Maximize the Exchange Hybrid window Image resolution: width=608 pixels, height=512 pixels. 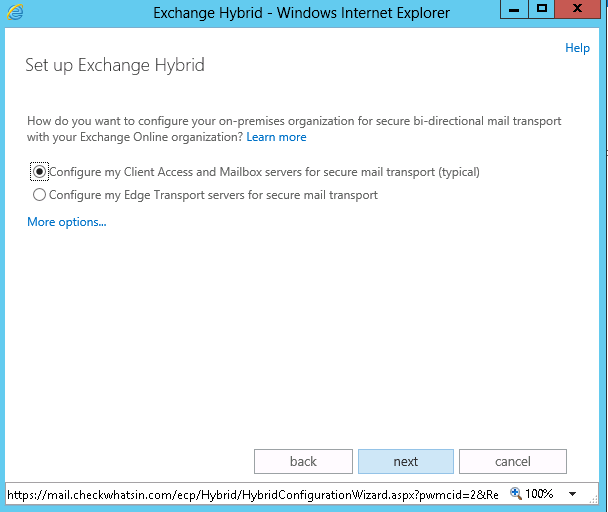click(541, 9)
